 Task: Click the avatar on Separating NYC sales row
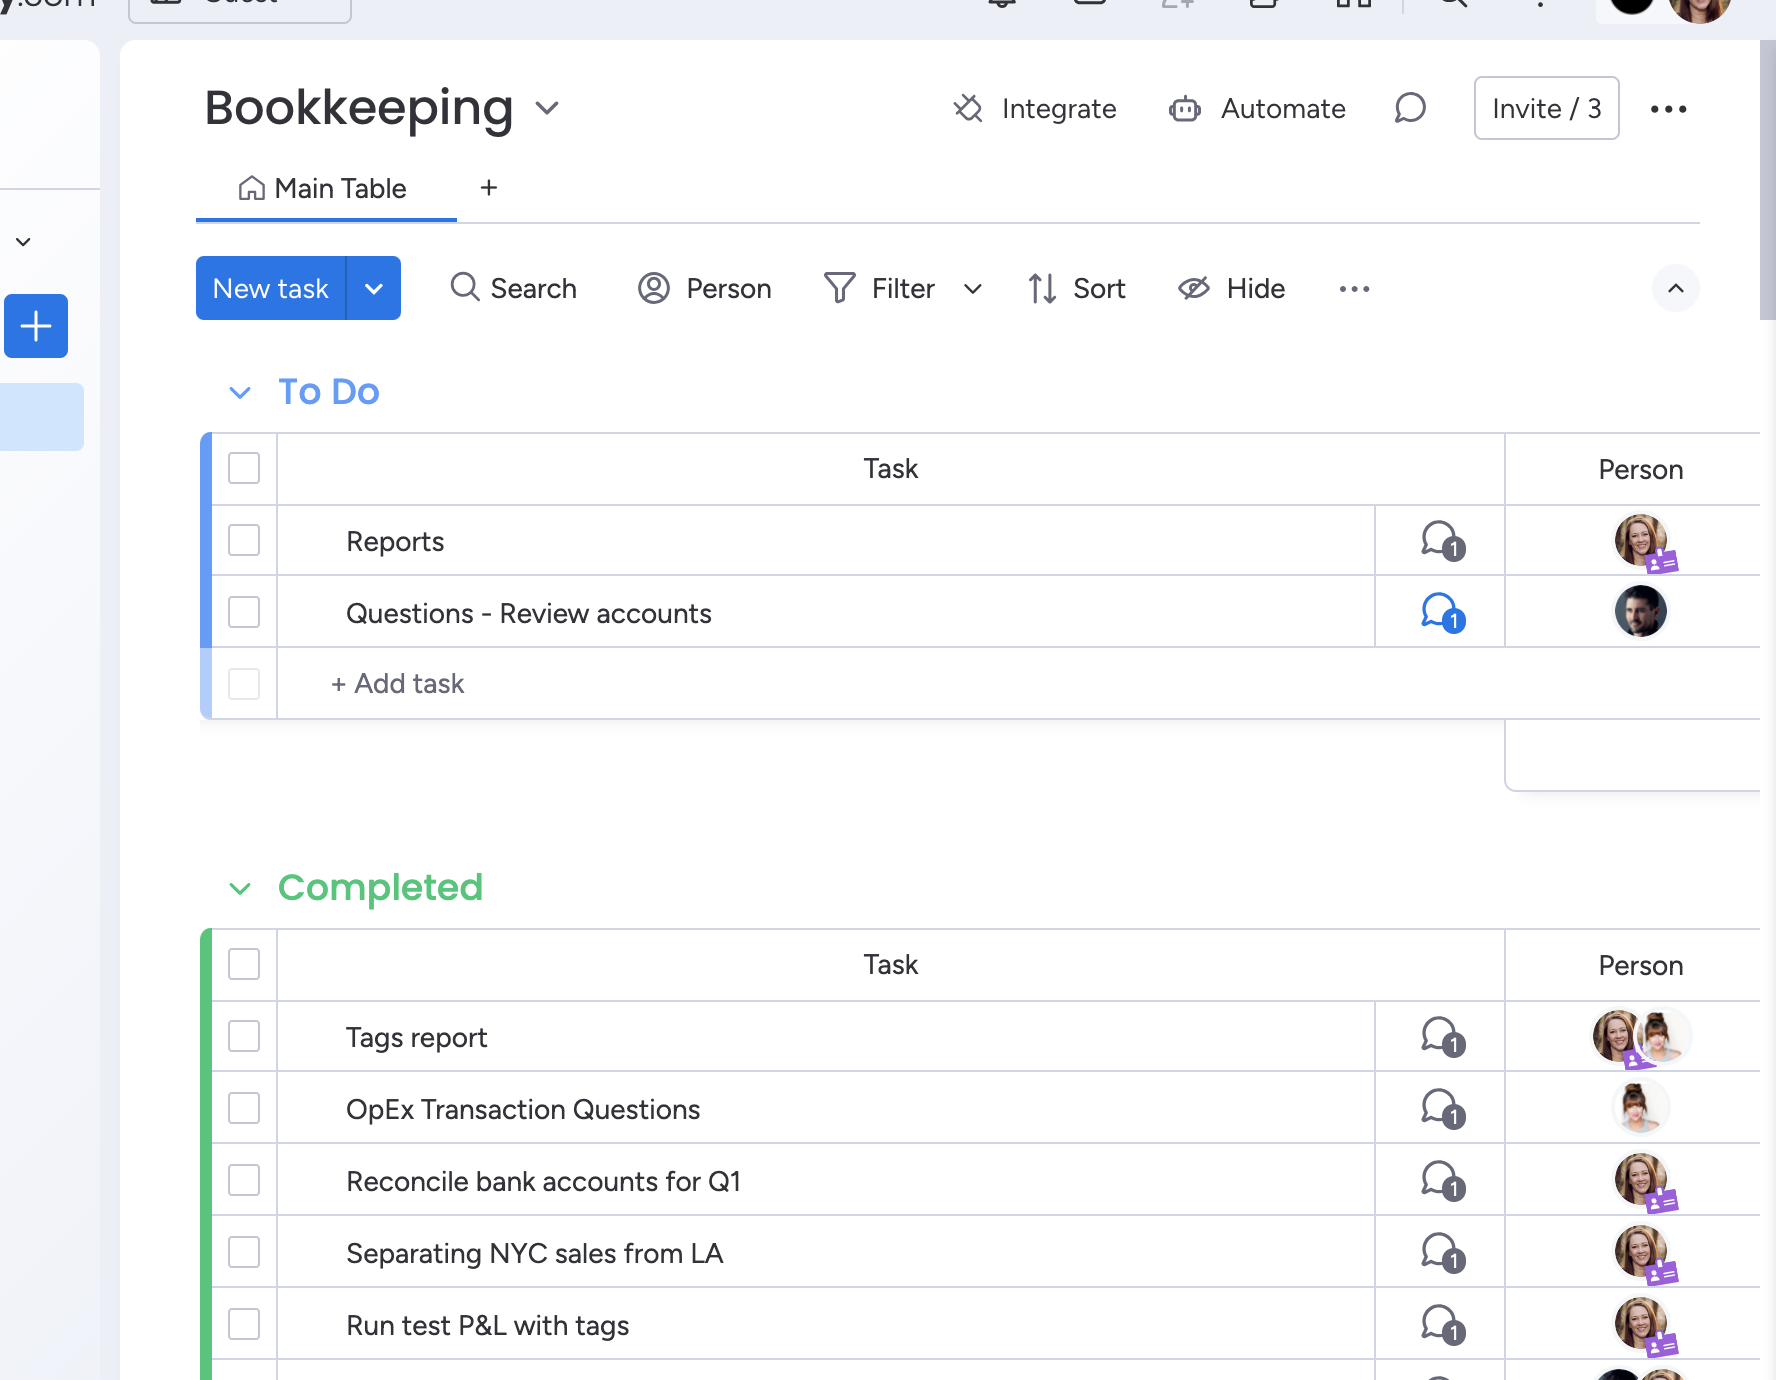tap(1641, 1252)
